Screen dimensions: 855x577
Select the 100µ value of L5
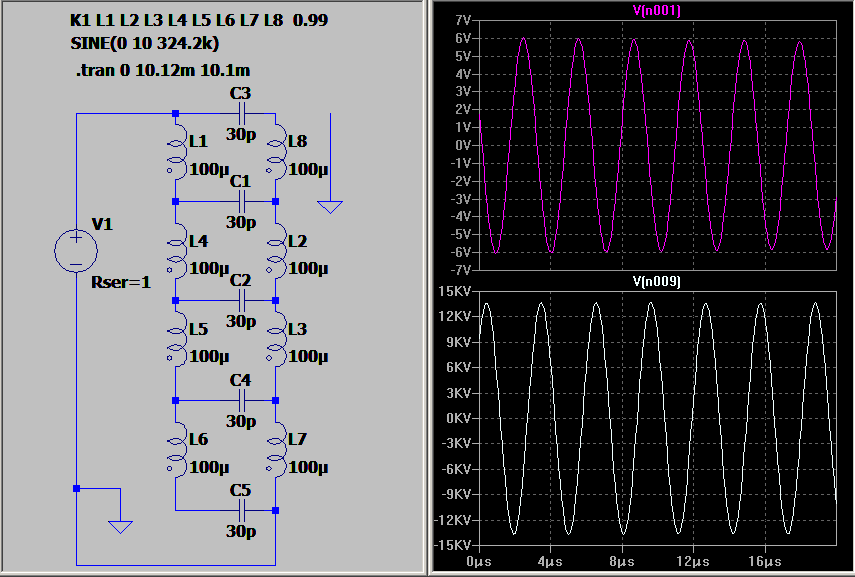coord(209,356)
